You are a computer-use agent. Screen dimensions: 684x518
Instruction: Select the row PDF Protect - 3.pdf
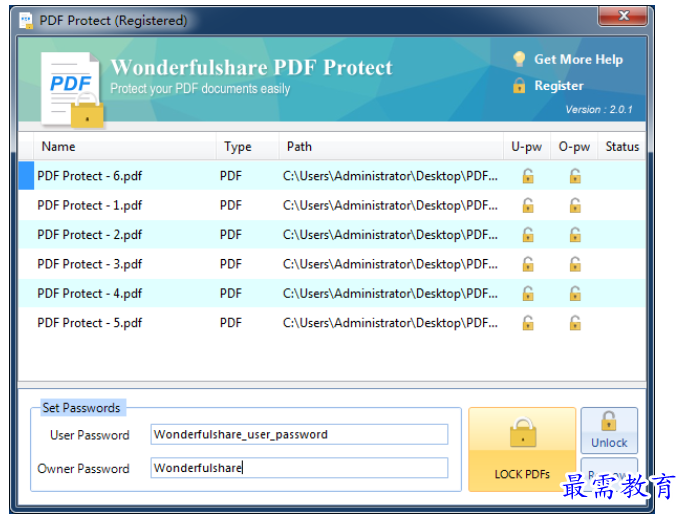(332, 264)
